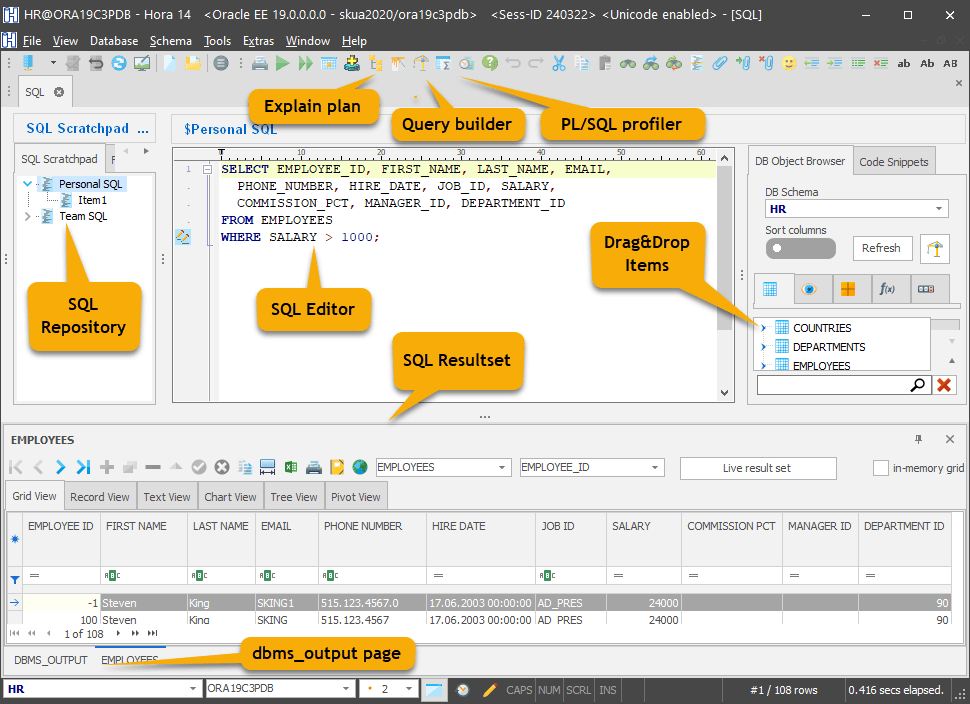Export the result grid to Excel

click(x=291, y=466)
